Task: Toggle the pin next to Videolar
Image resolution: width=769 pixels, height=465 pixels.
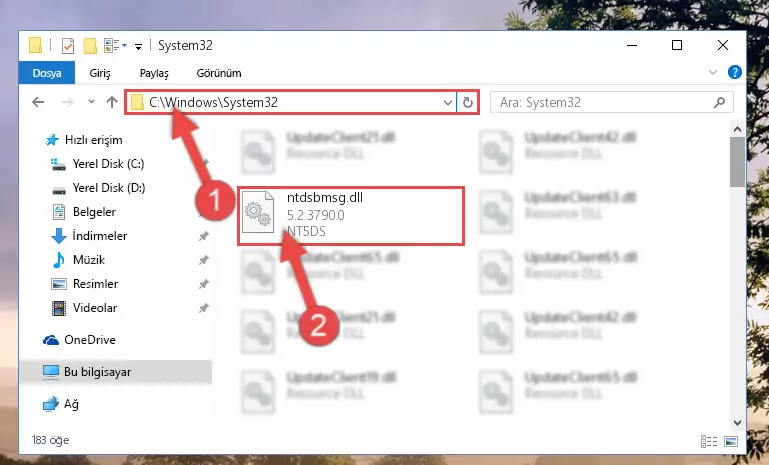Action: (x=203, y=308)
